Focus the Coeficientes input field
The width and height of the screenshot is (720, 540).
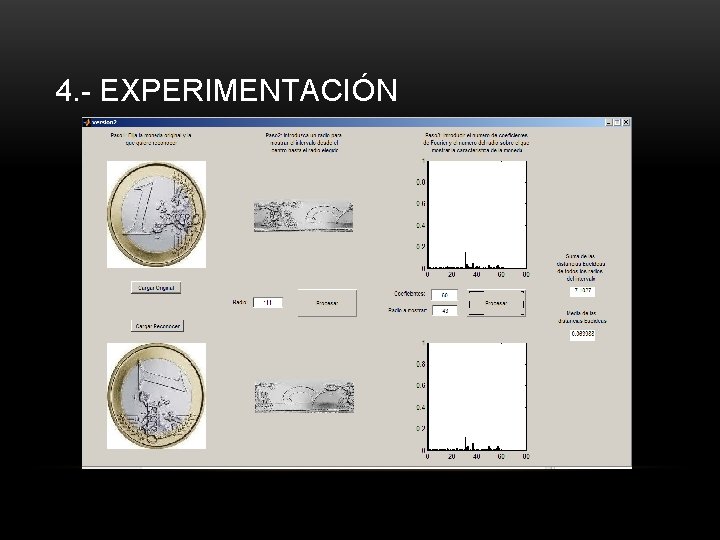444,295
